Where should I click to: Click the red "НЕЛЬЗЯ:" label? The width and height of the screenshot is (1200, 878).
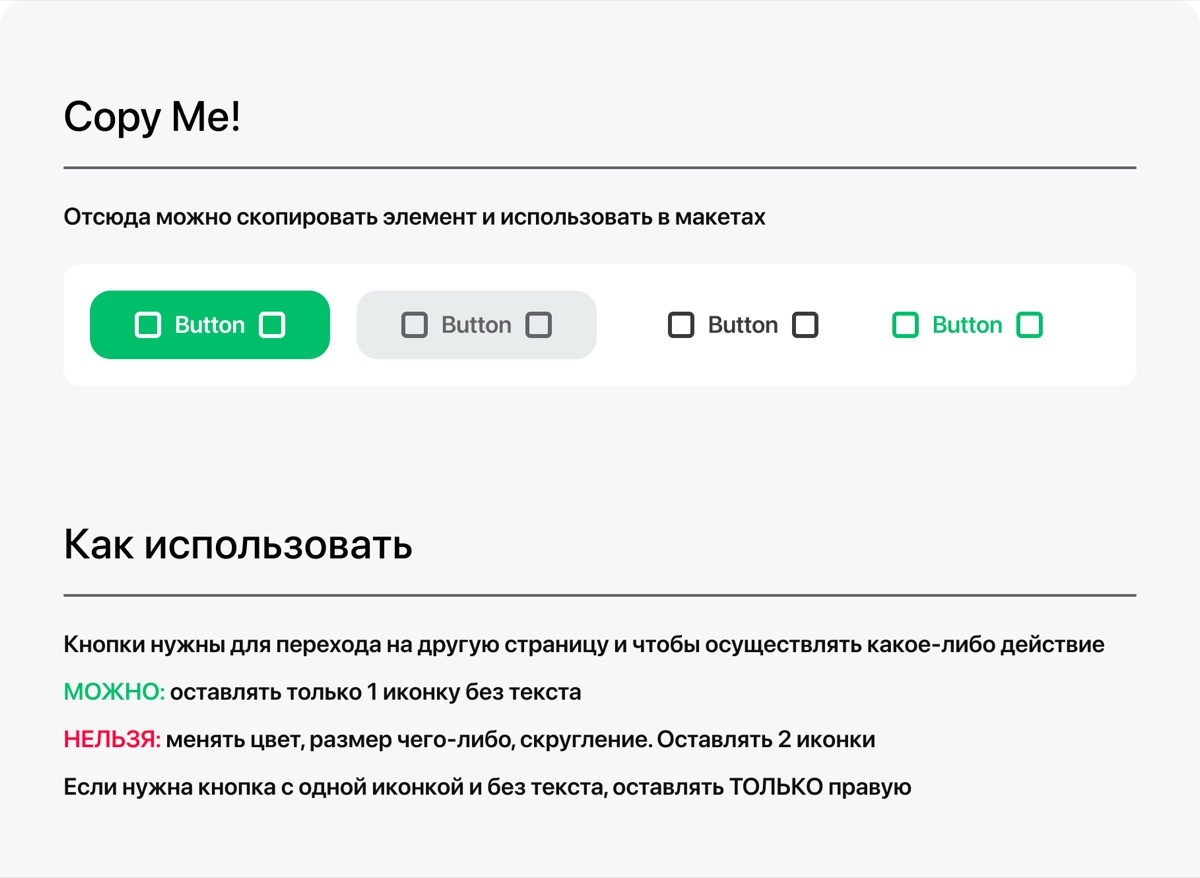(x=112, y=740)
